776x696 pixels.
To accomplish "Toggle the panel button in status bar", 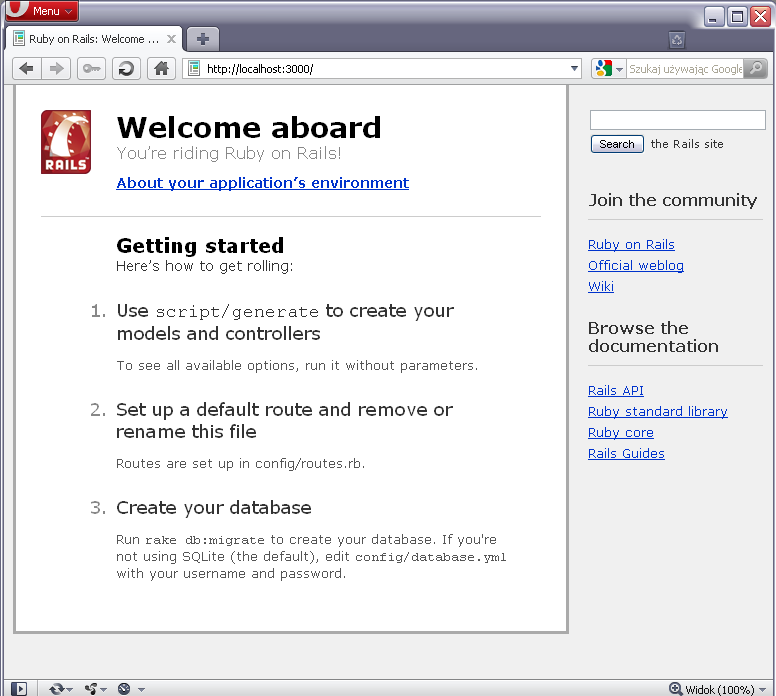I will [x=19, y=689].
